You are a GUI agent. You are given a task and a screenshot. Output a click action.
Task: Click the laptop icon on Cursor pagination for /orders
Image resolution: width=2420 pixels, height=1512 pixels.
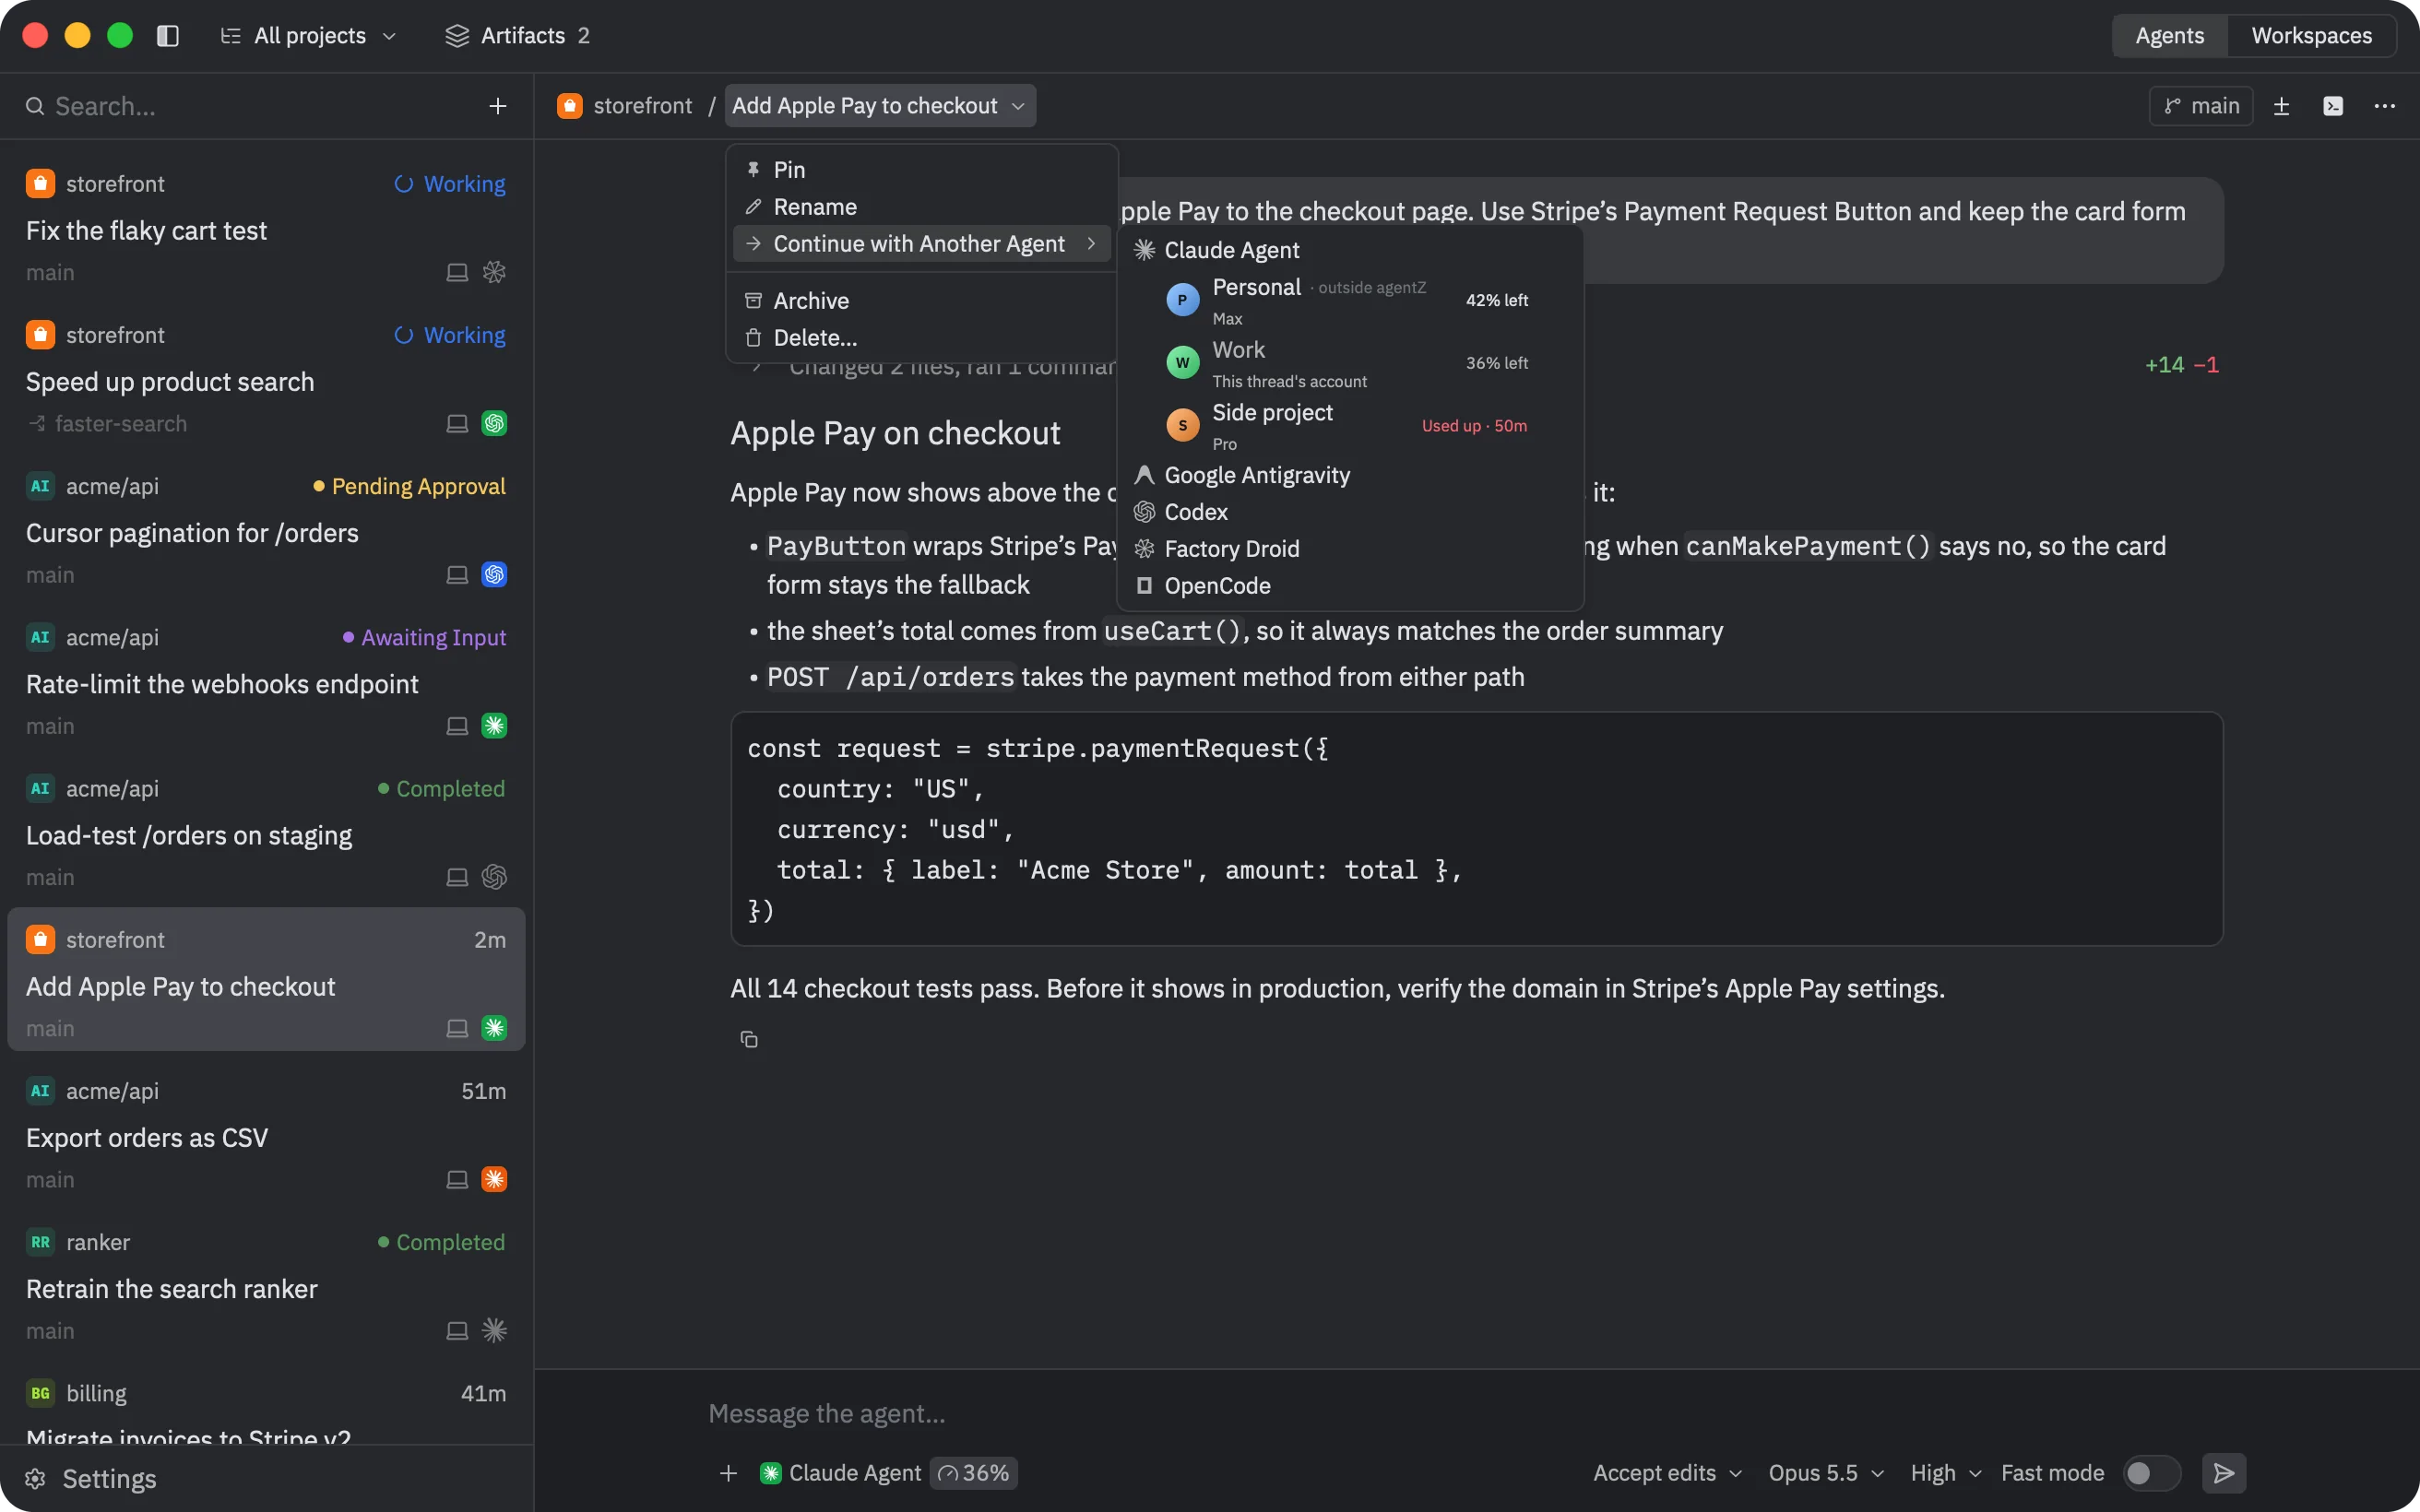coord(457,575)
